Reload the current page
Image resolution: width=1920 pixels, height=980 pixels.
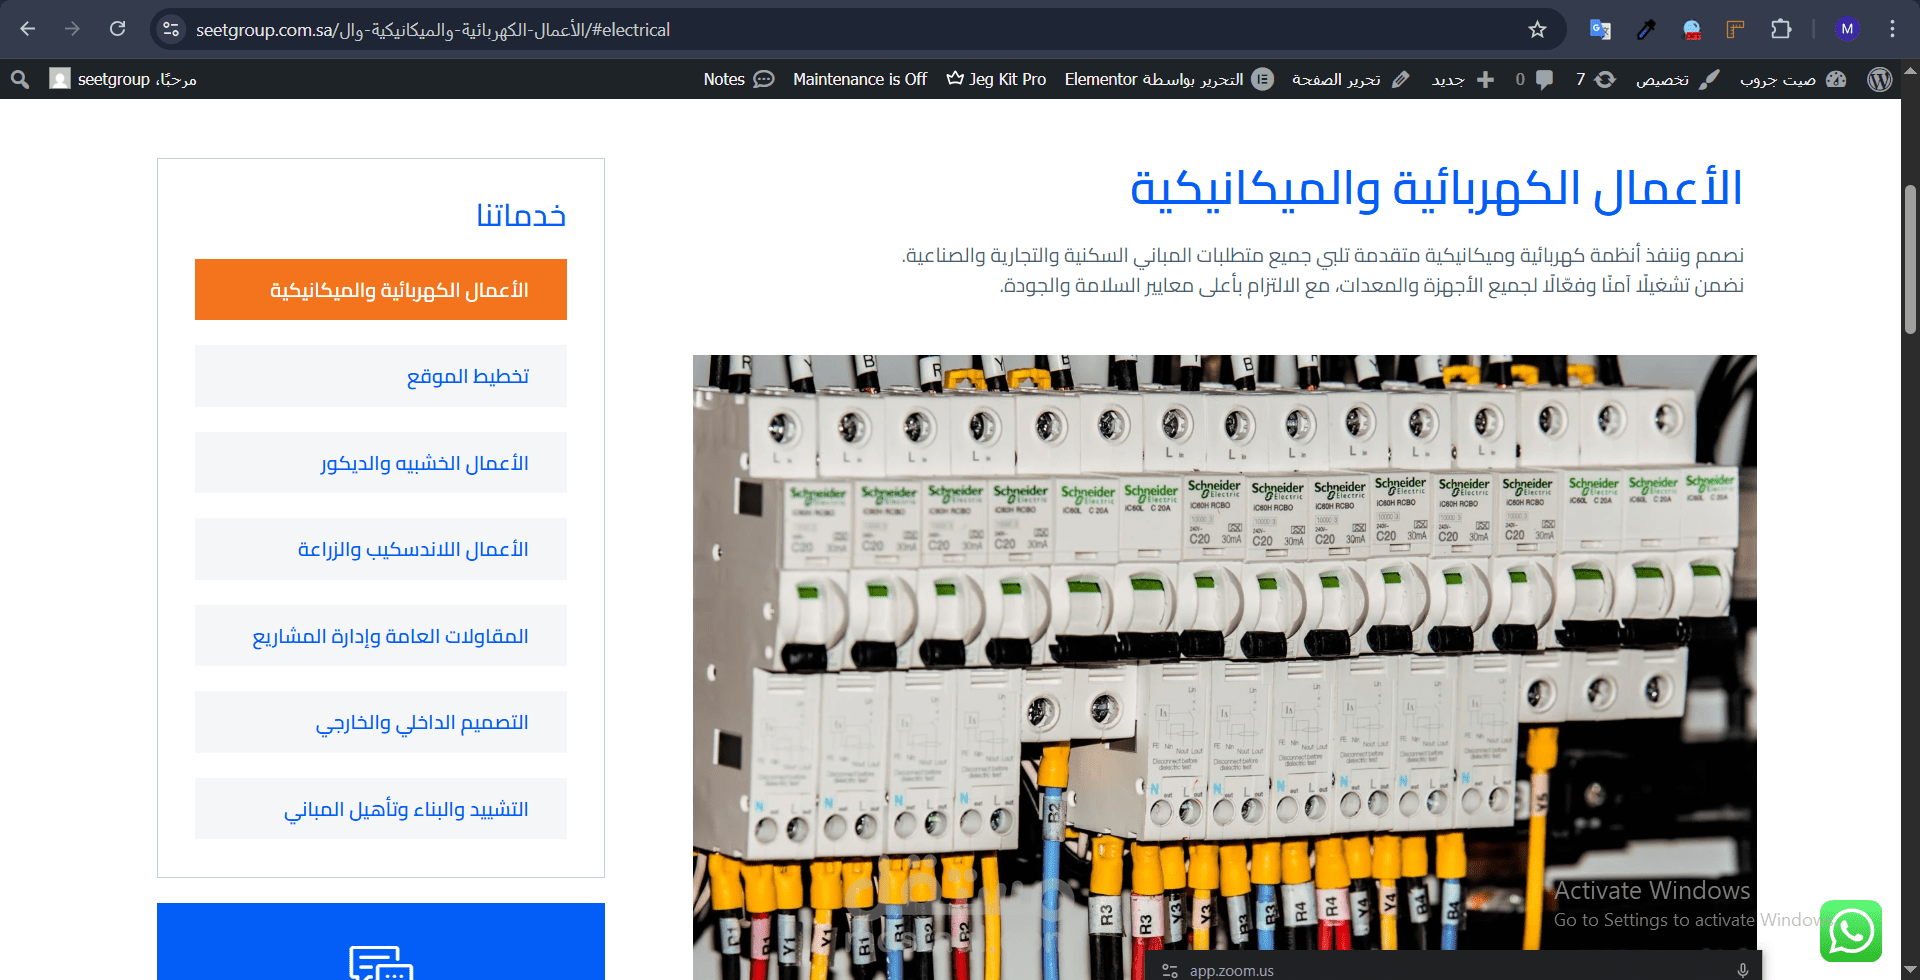pos(117,29)
